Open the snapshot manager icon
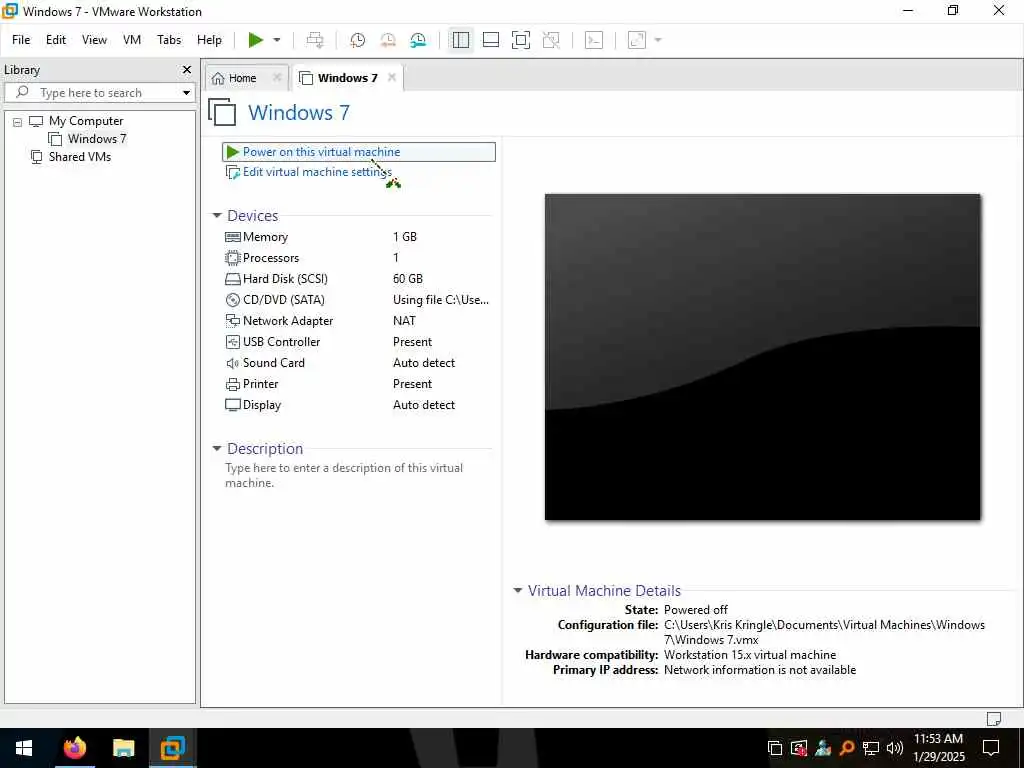Image resolution: width=1024 pixels, height=768 pixels. pyautogui.click(x=418, y=40)
